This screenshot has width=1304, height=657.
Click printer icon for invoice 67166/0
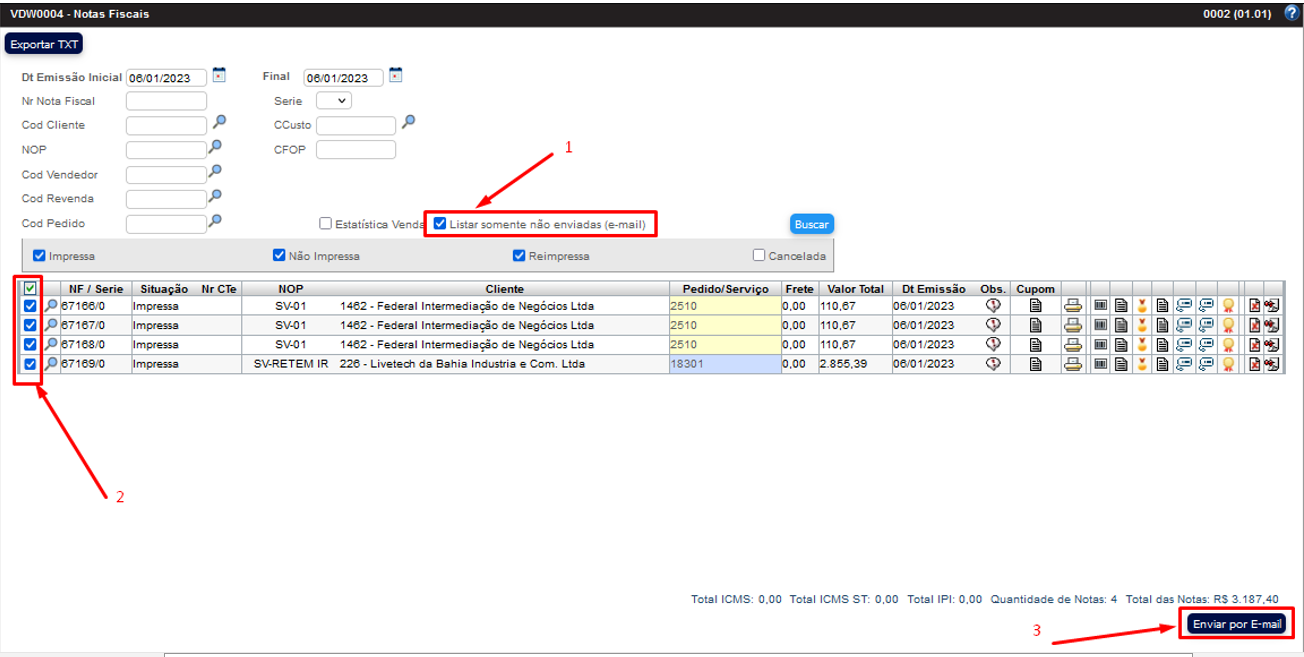pyautogui.click(x=1072, y=306)
